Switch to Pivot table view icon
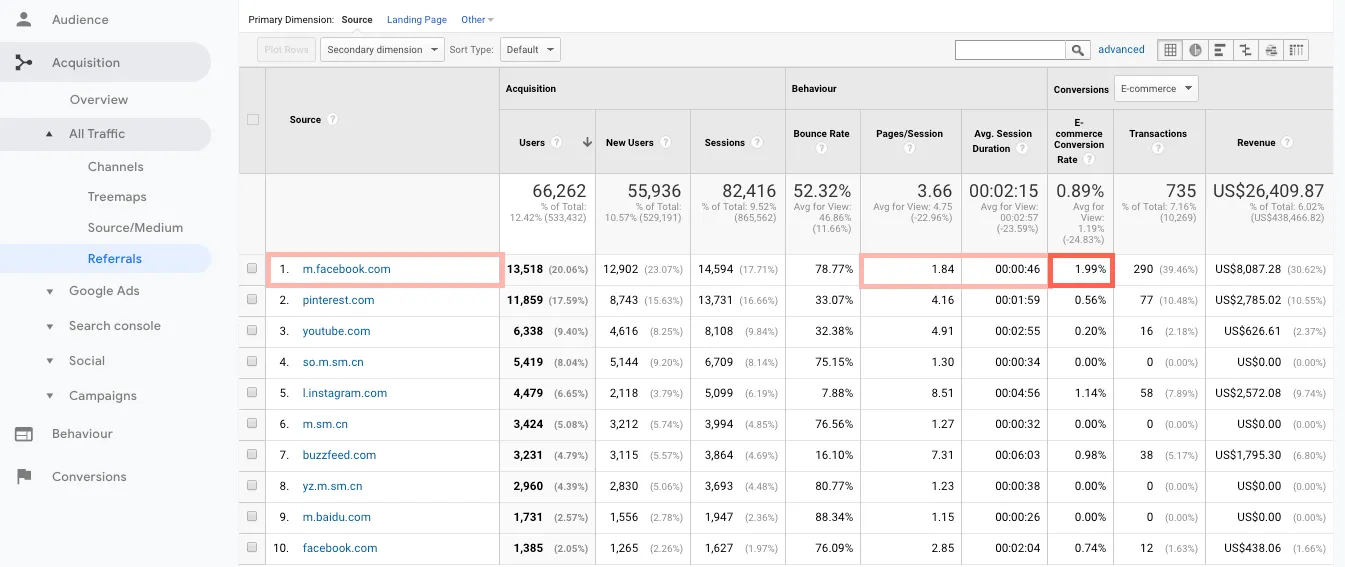 (x=1296, y=50)
